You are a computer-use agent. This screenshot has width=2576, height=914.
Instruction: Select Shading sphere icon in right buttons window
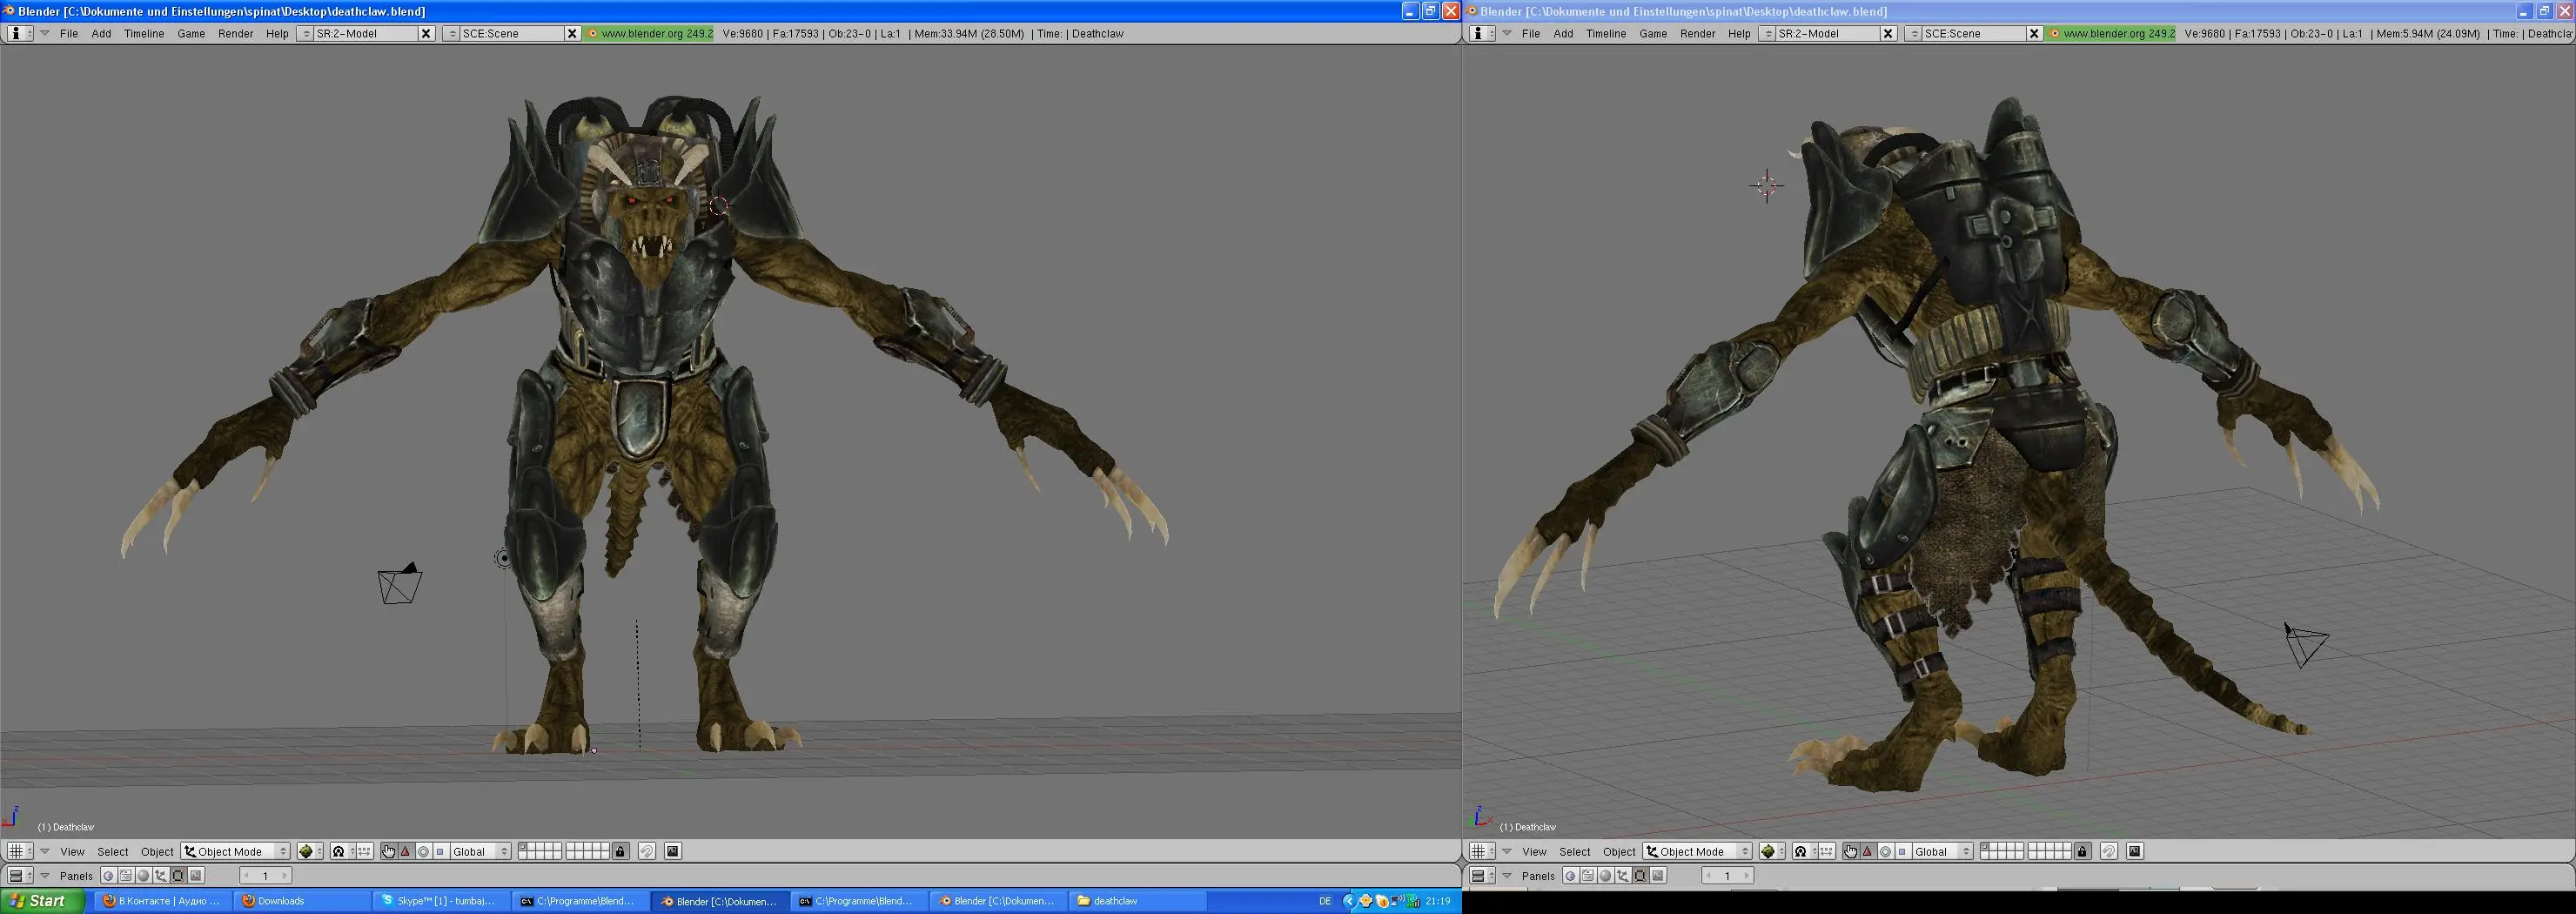click(x=1606, y=875)
